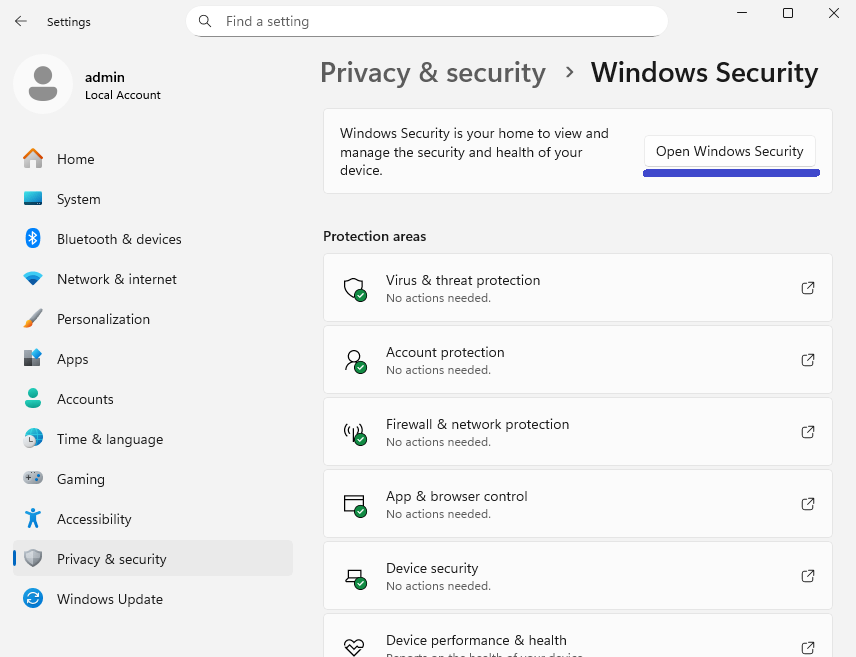Focus the Find a setting search box

pos(427,21)
